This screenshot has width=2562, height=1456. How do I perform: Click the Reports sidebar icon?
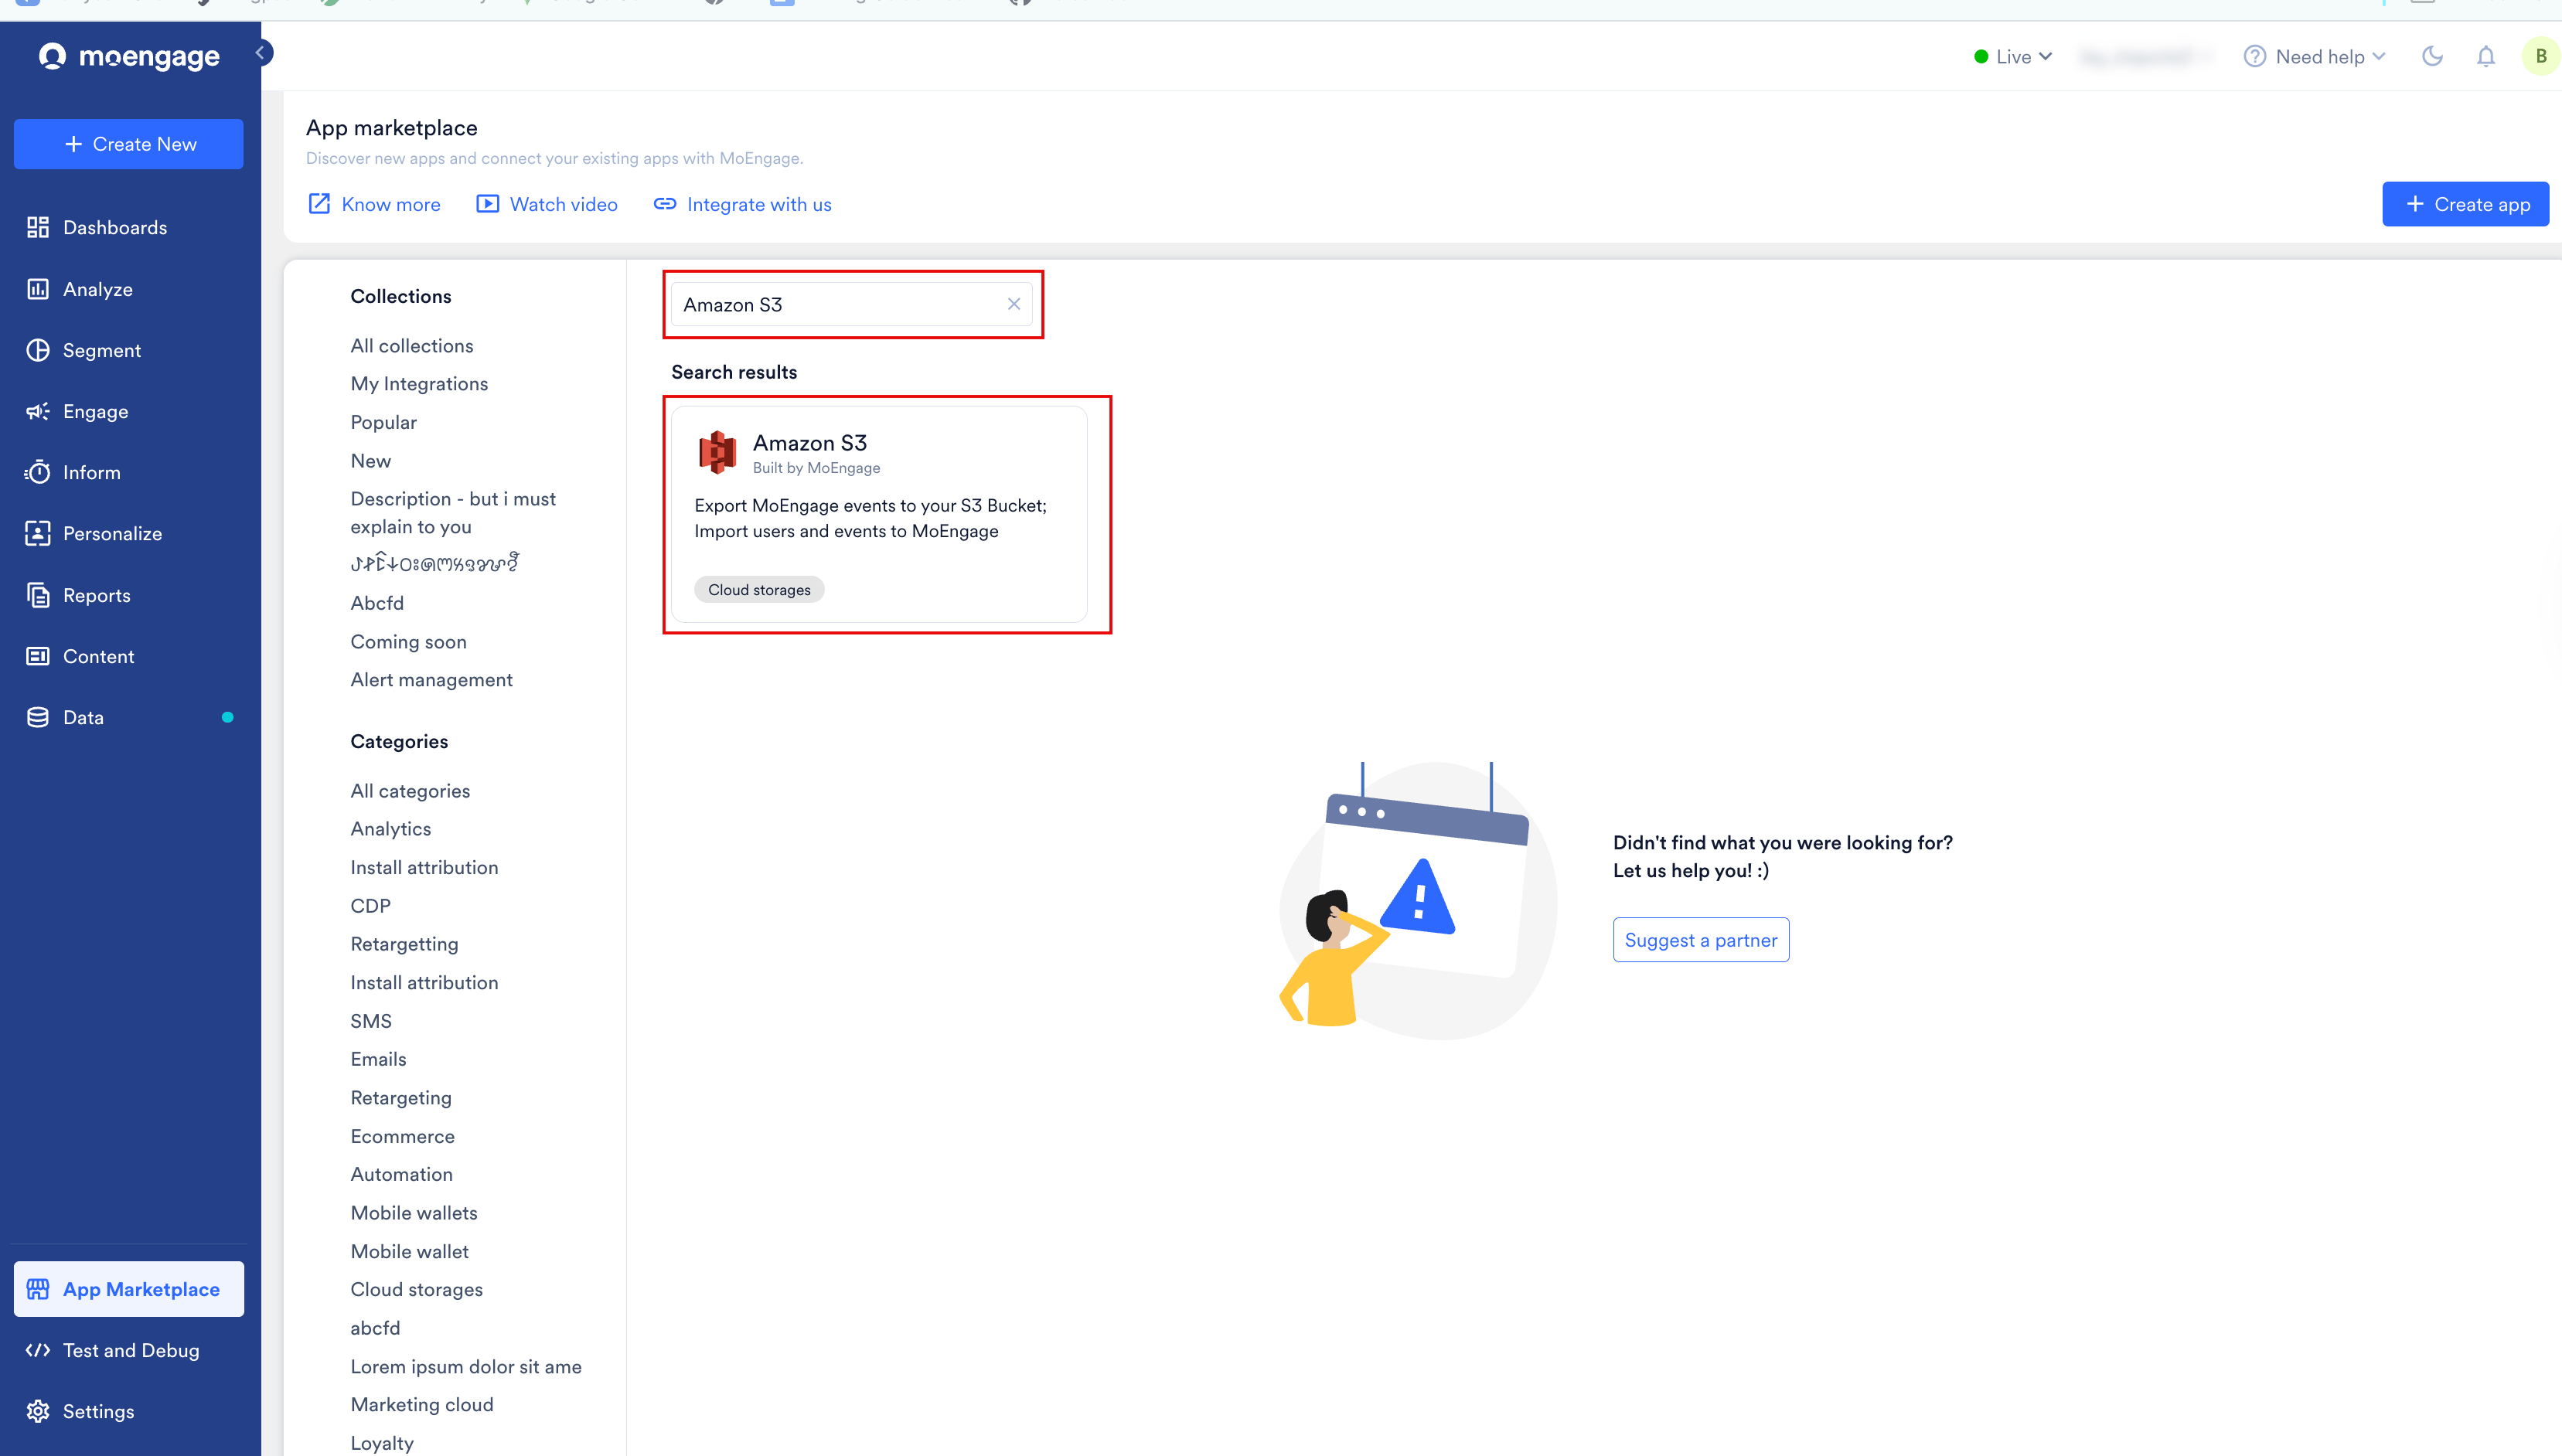point(38,595)
